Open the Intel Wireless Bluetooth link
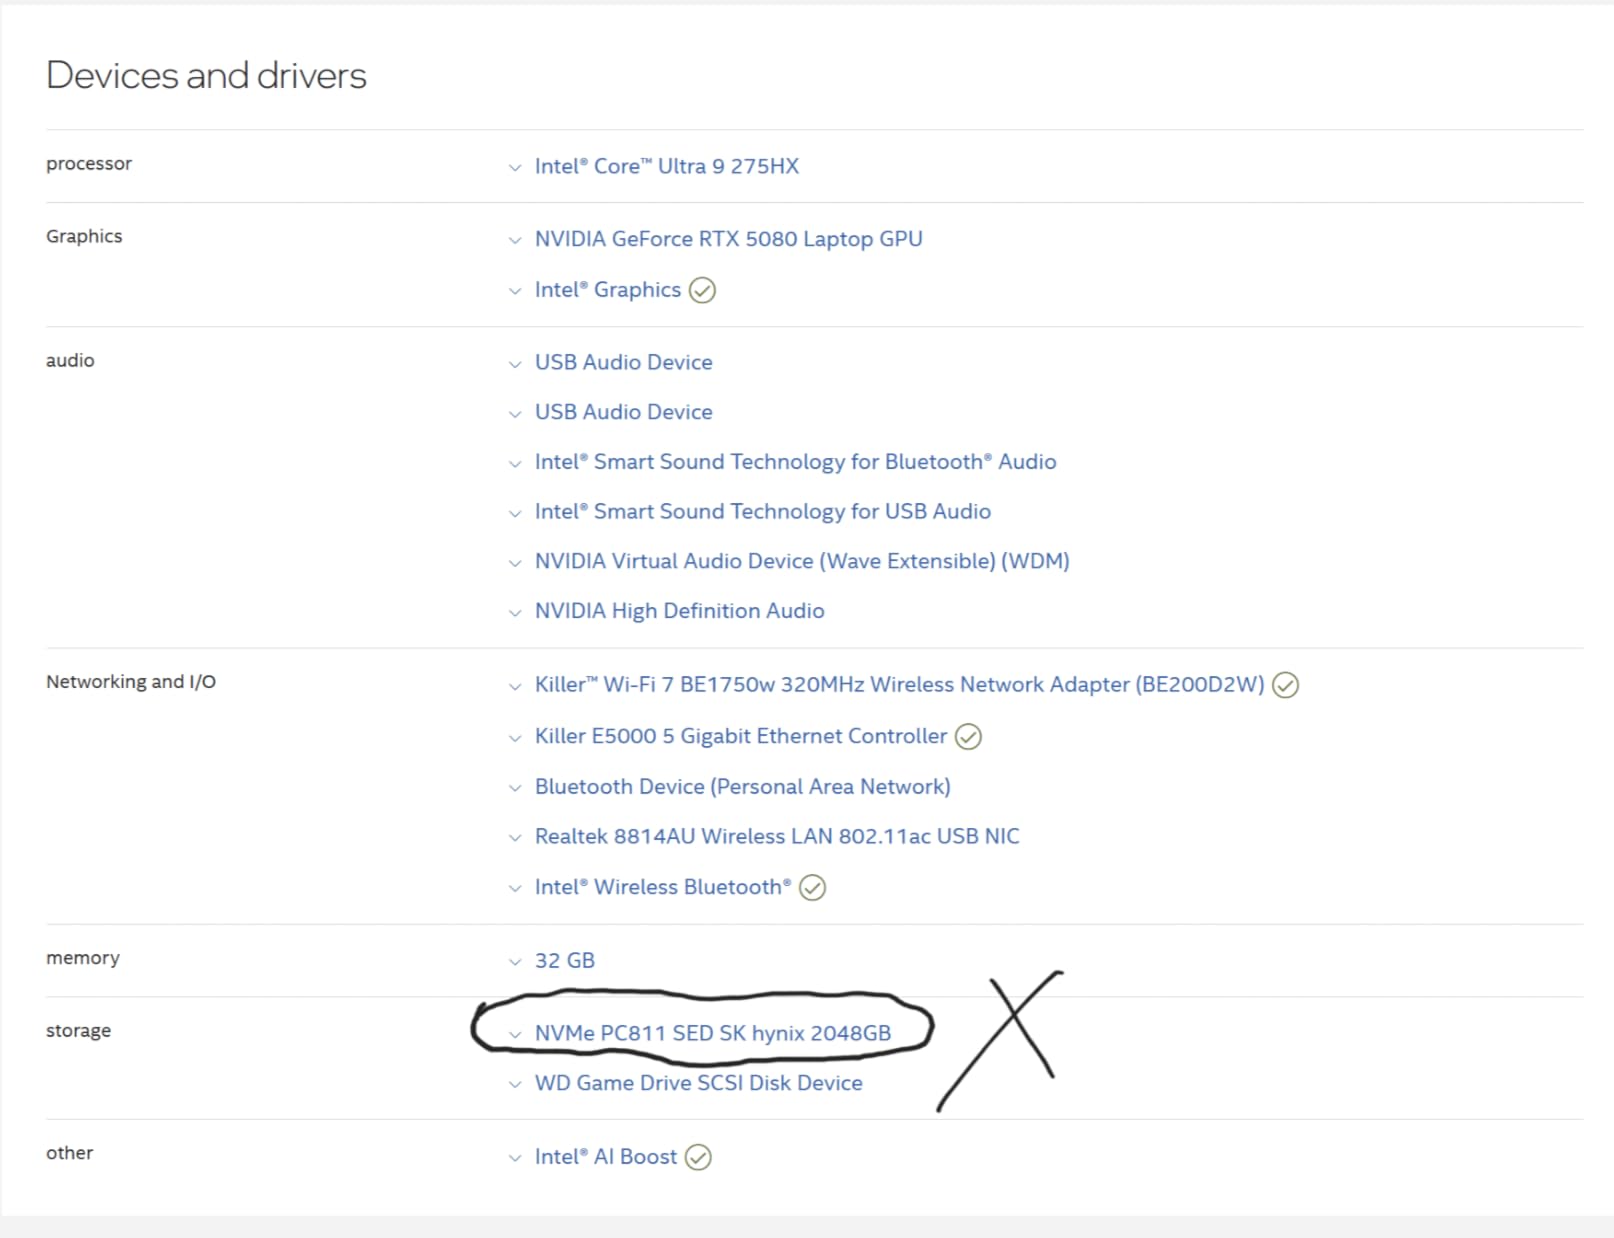The height and width of the screenshot is (1238, 1614). point(663,887)
